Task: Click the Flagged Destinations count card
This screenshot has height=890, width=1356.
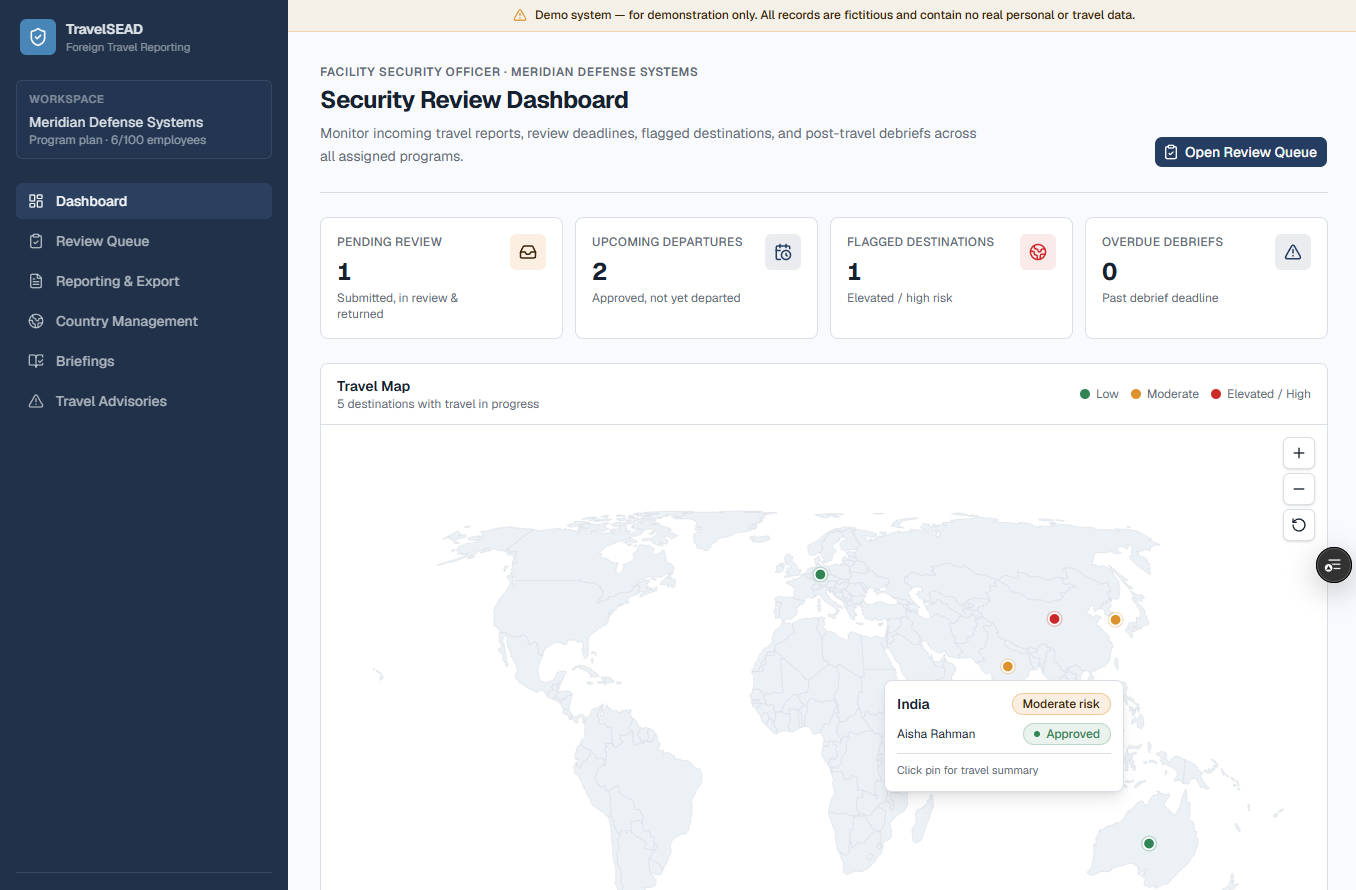Action: click(x=951, y=278)
